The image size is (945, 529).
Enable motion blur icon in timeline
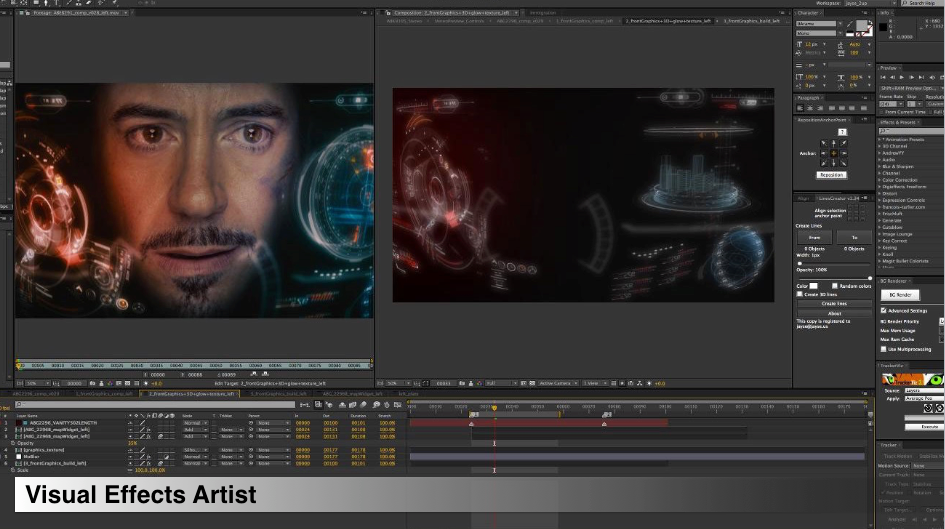click(x=363, y=405)
